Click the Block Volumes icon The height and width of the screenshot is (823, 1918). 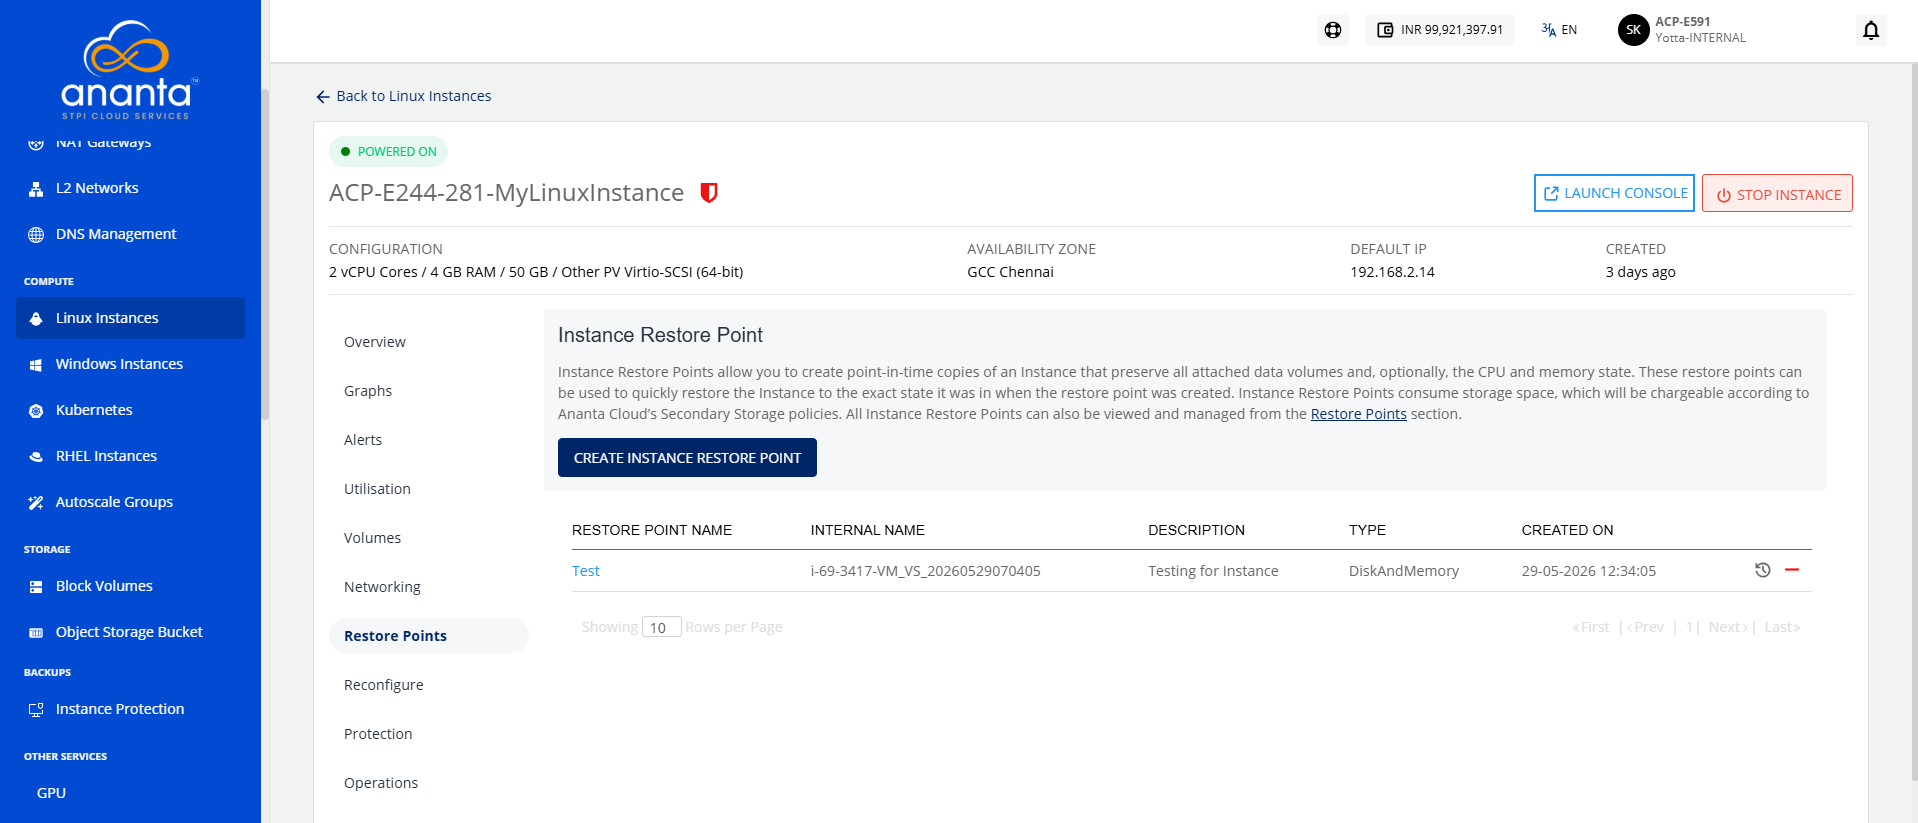click(x=36, y=587)
